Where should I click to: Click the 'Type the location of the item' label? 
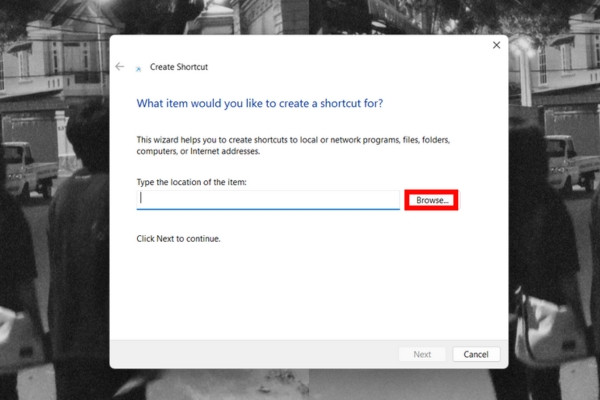coord(191,182)
